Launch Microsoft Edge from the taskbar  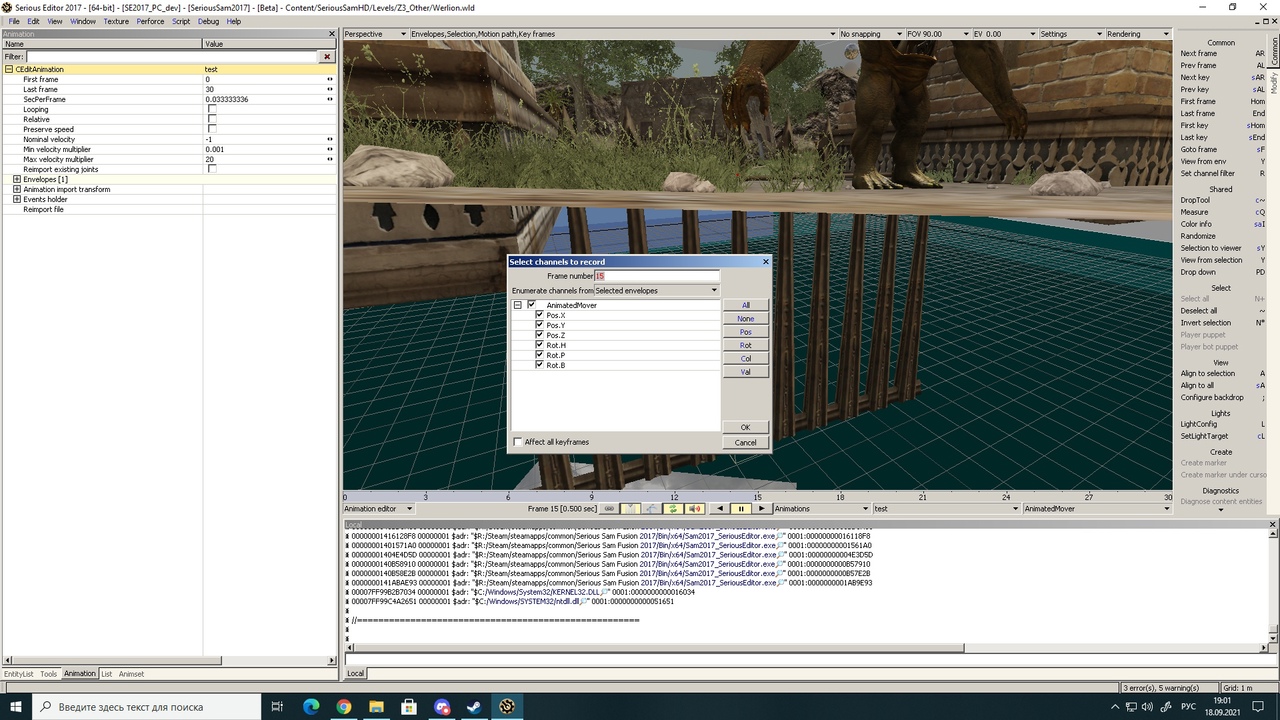point(310,707)
